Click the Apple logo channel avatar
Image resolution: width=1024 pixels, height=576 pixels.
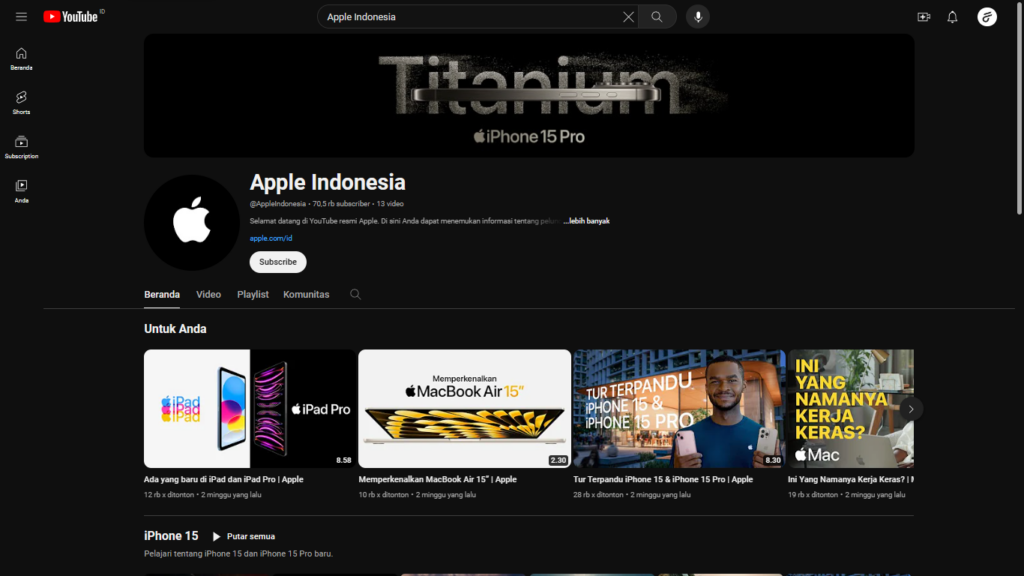pos(192,223)
